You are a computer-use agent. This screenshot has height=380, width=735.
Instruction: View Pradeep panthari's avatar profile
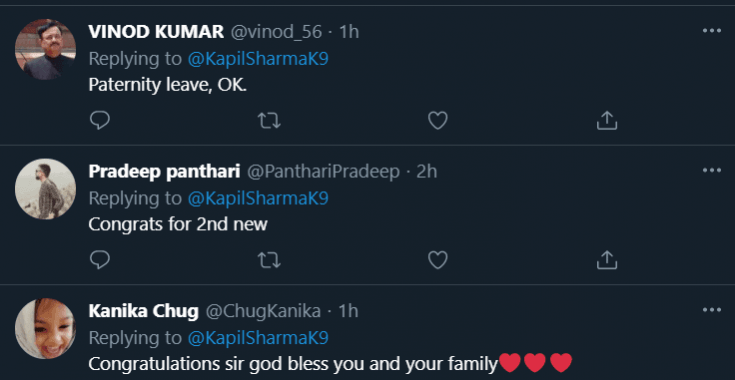coord(45,189)
